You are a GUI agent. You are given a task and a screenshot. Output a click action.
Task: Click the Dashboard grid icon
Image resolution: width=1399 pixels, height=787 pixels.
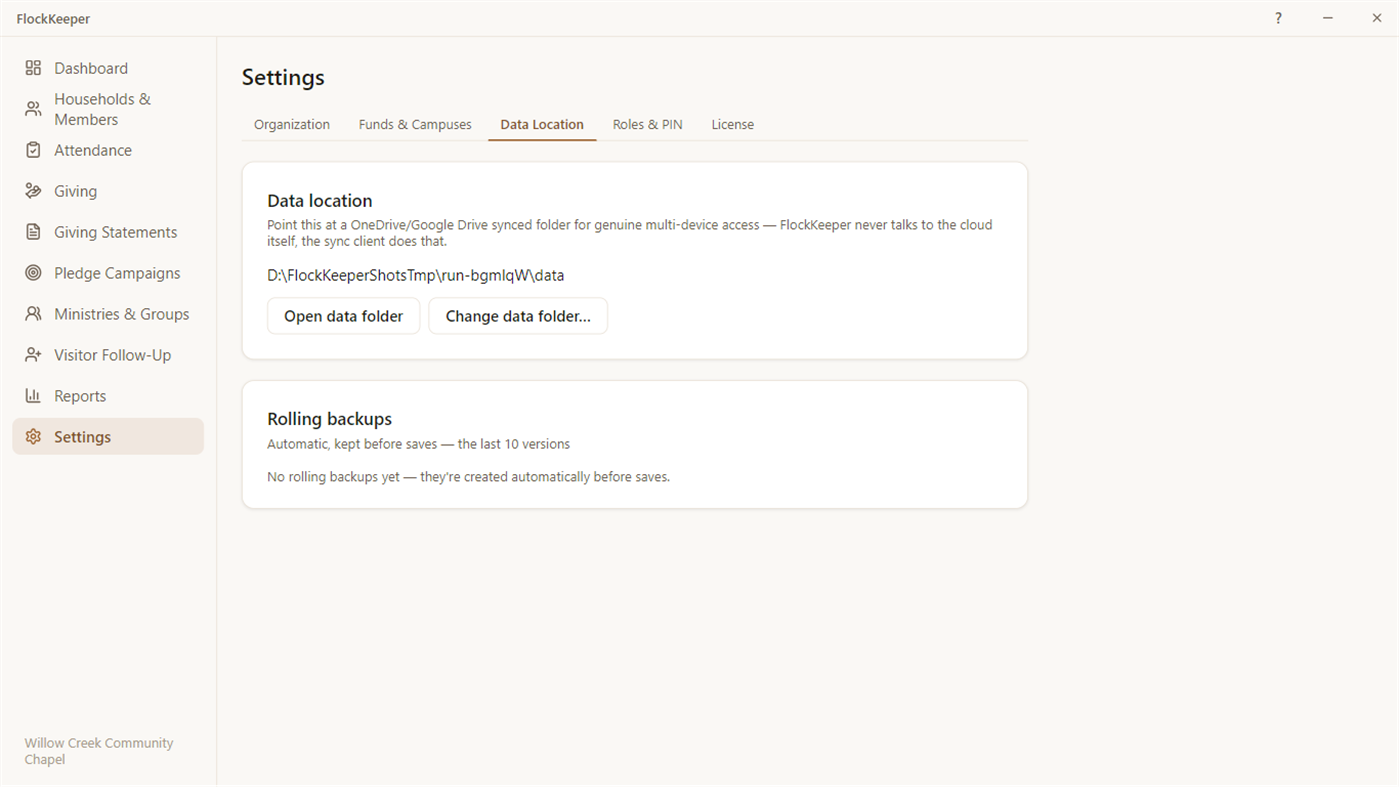coord(33,68)
